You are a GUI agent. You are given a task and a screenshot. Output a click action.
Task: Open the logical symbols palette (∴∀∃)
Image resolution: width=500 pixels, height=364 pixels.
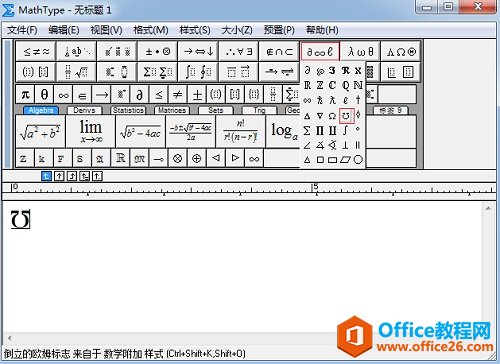click(239, 51)
